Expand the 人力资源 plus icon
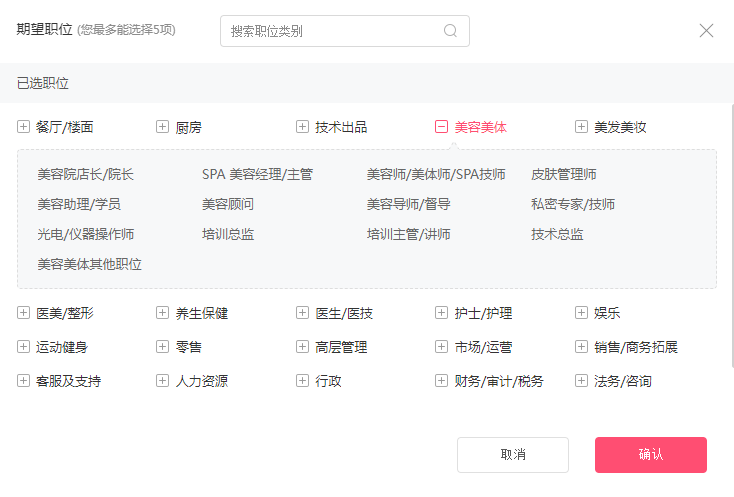The image size is (734, 497). click(162, 381)
